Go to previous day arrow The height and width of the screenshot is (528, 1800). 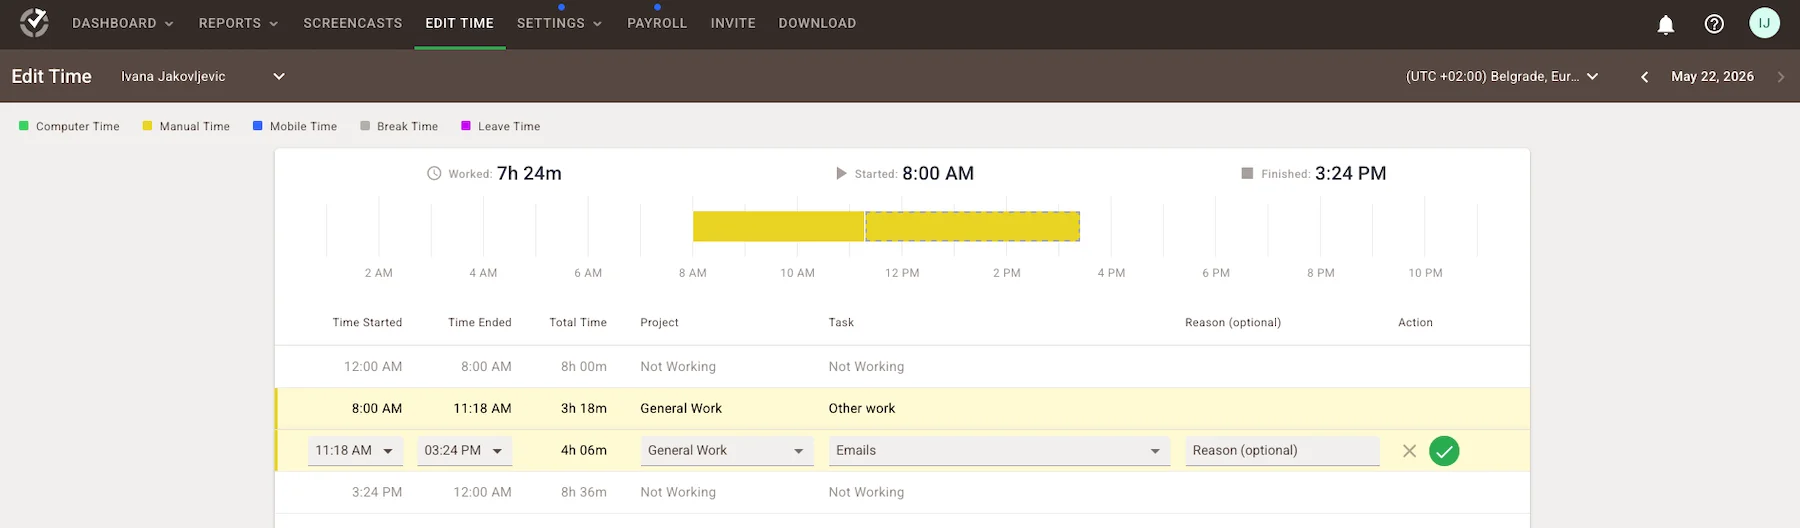(1645, 77)
